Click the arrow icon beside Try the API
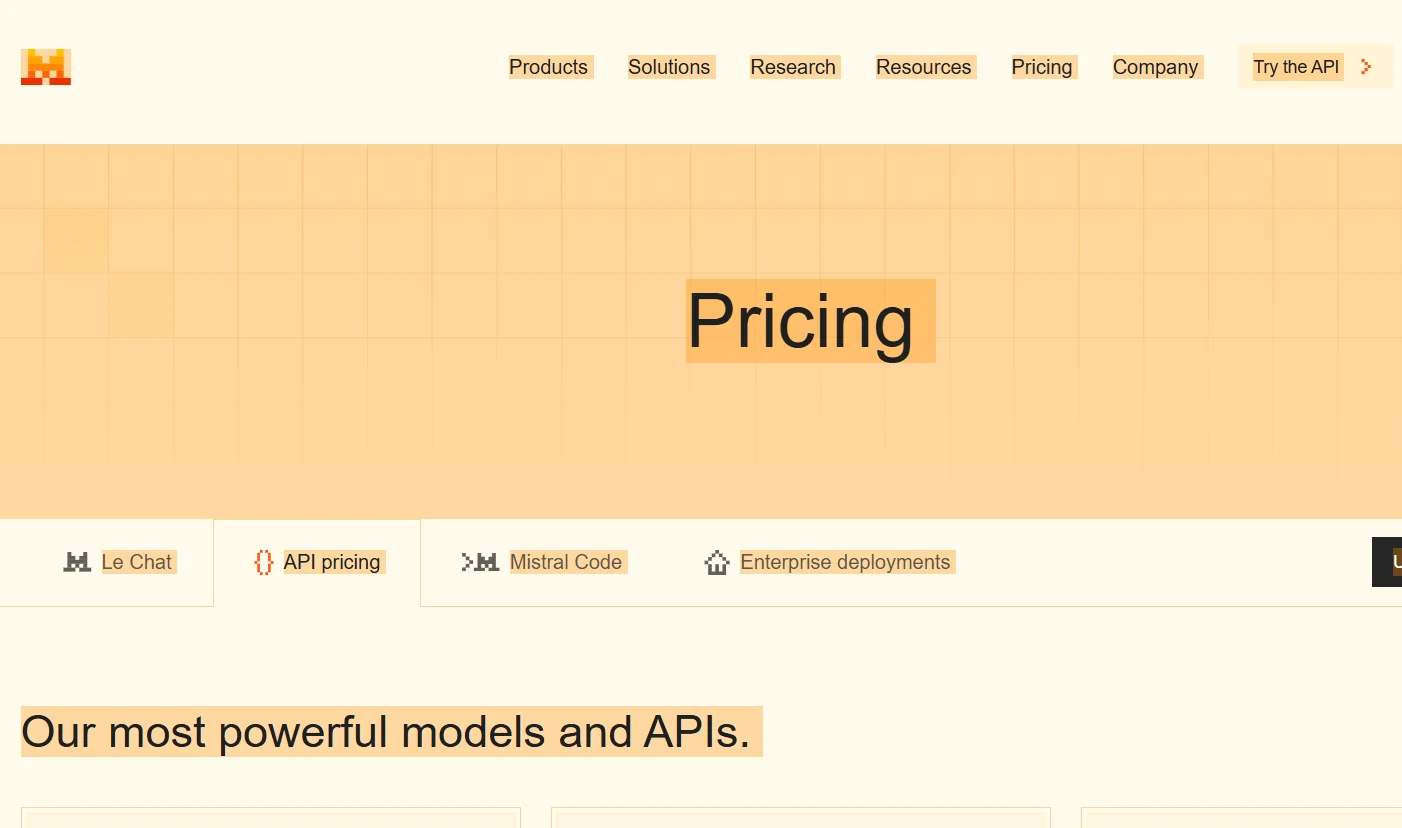This screenshot has width=1402, height=828. tap(1366, 67)
